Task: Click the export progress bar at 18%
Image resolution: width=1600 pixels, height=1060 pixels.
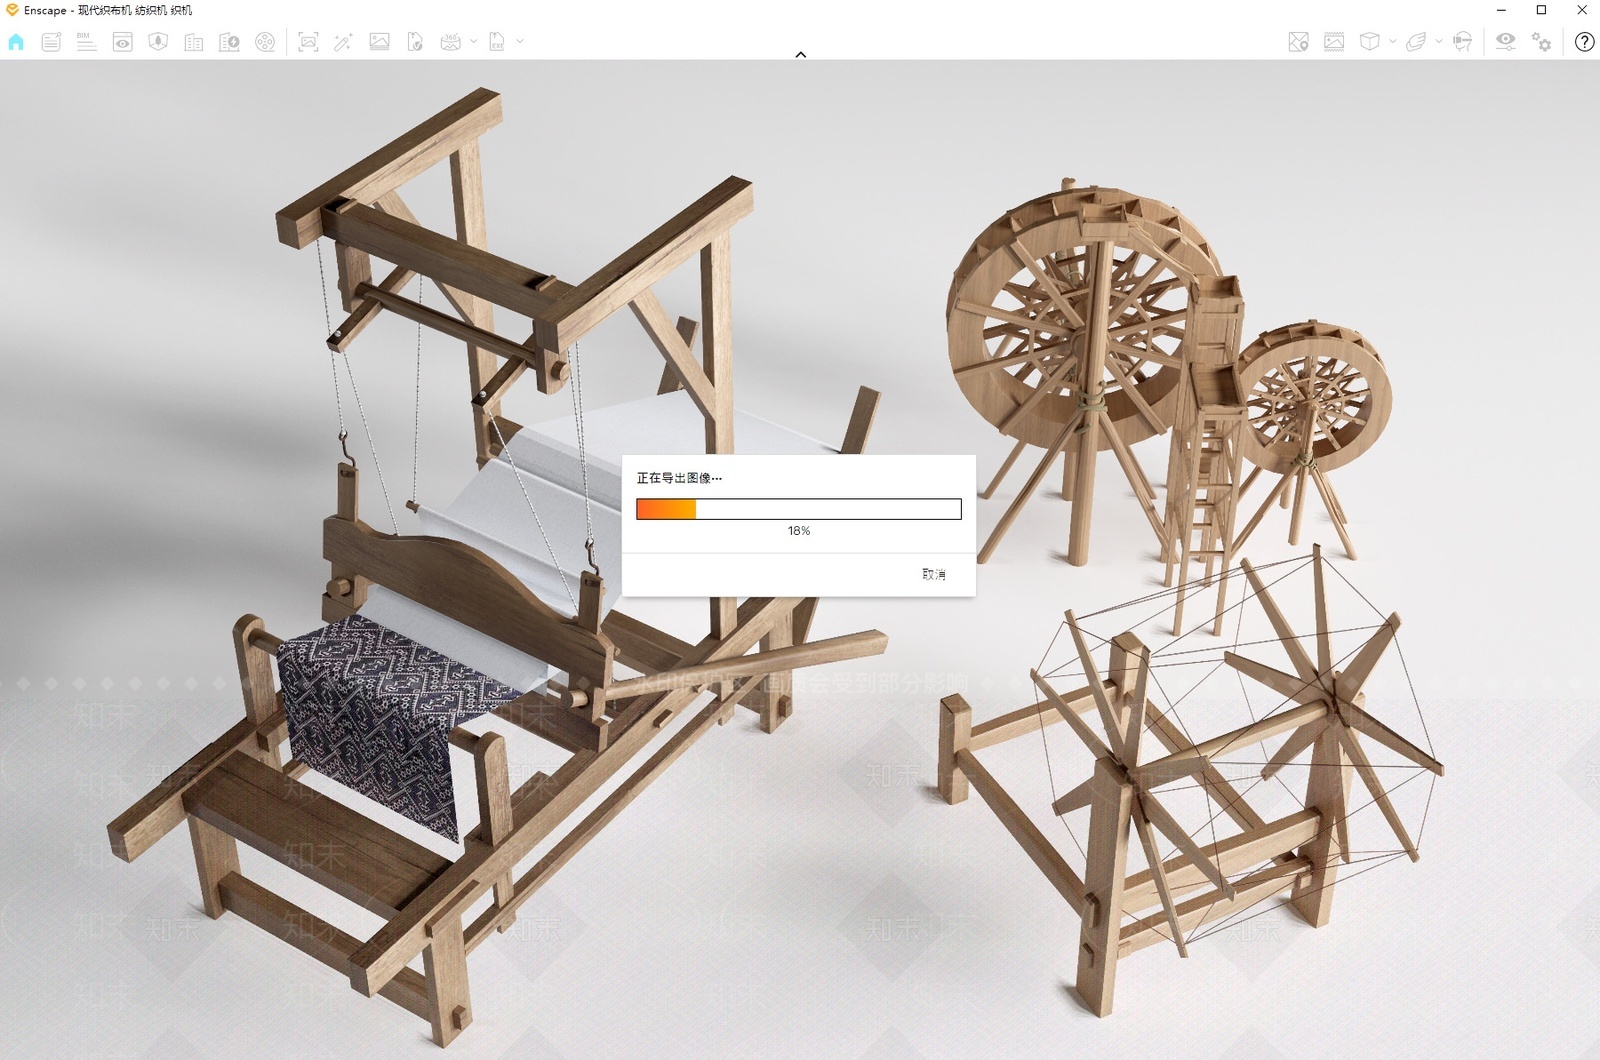Action: pyautogui.click(x=799, y=509)
